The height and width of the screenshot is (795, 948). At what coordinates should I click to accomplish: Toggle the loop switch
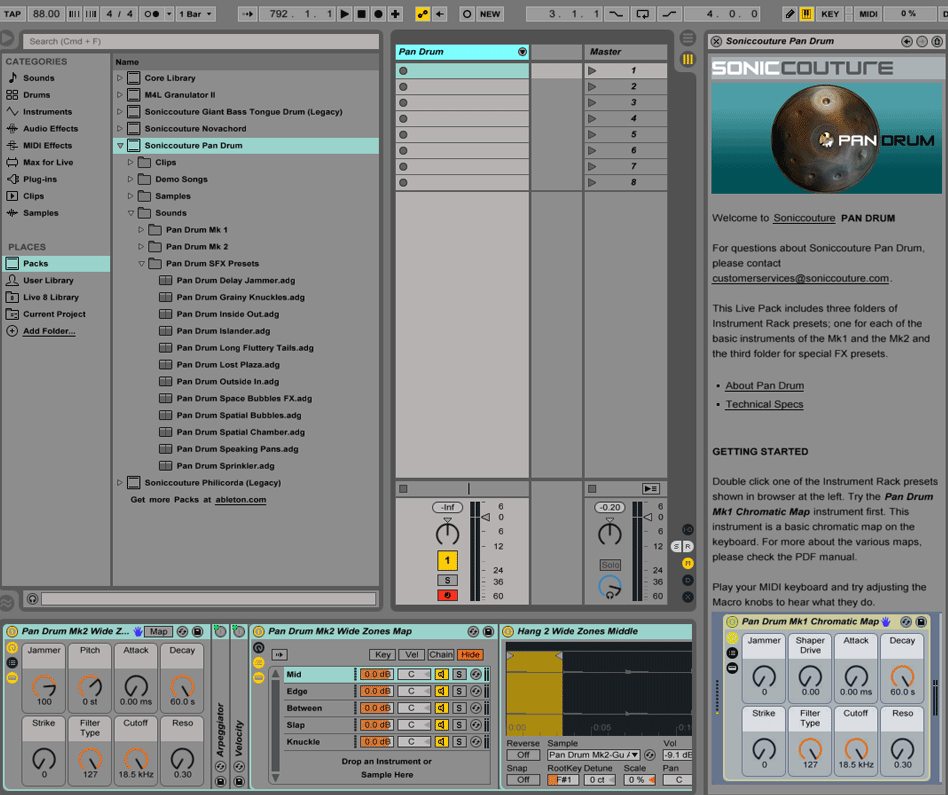pyautogui.click(x=643, y=14)
